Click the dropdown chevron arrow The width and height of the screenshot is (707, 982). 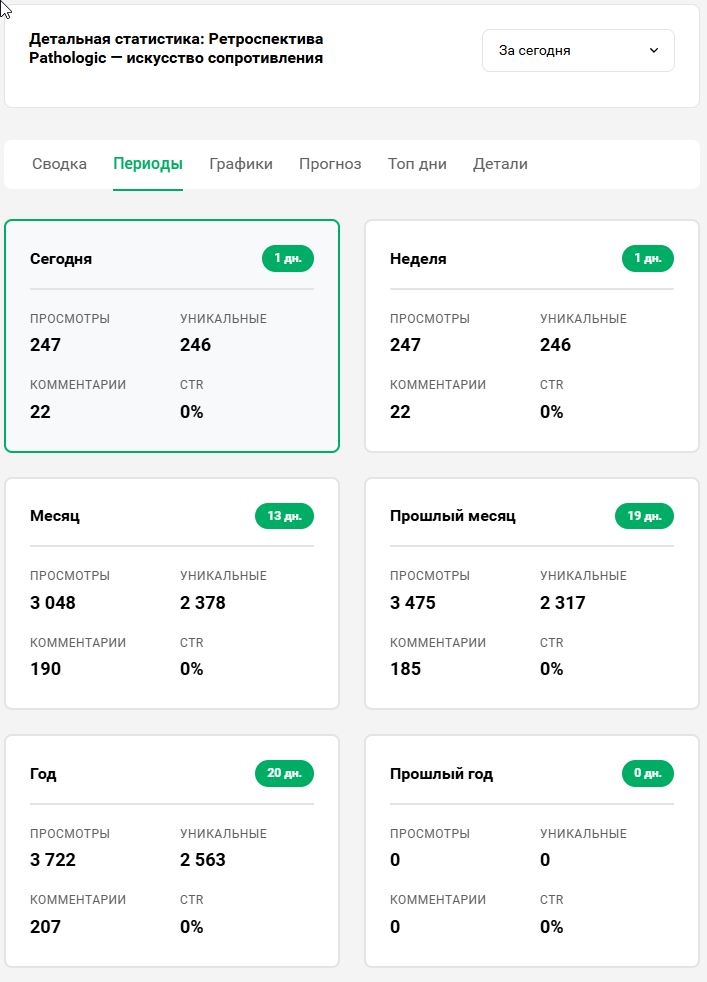pyautogui.click(x=654, y=50)
